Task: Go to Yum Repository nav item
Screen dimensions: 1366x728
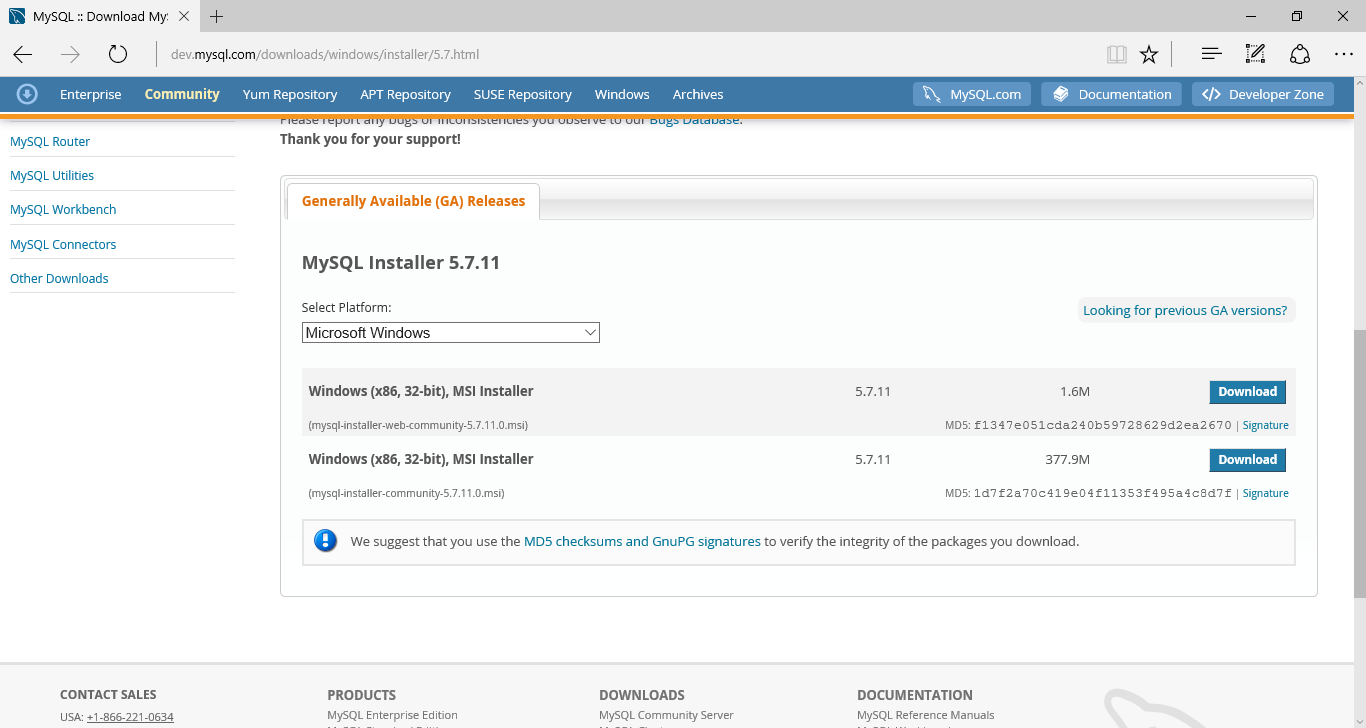Action: 290,94
